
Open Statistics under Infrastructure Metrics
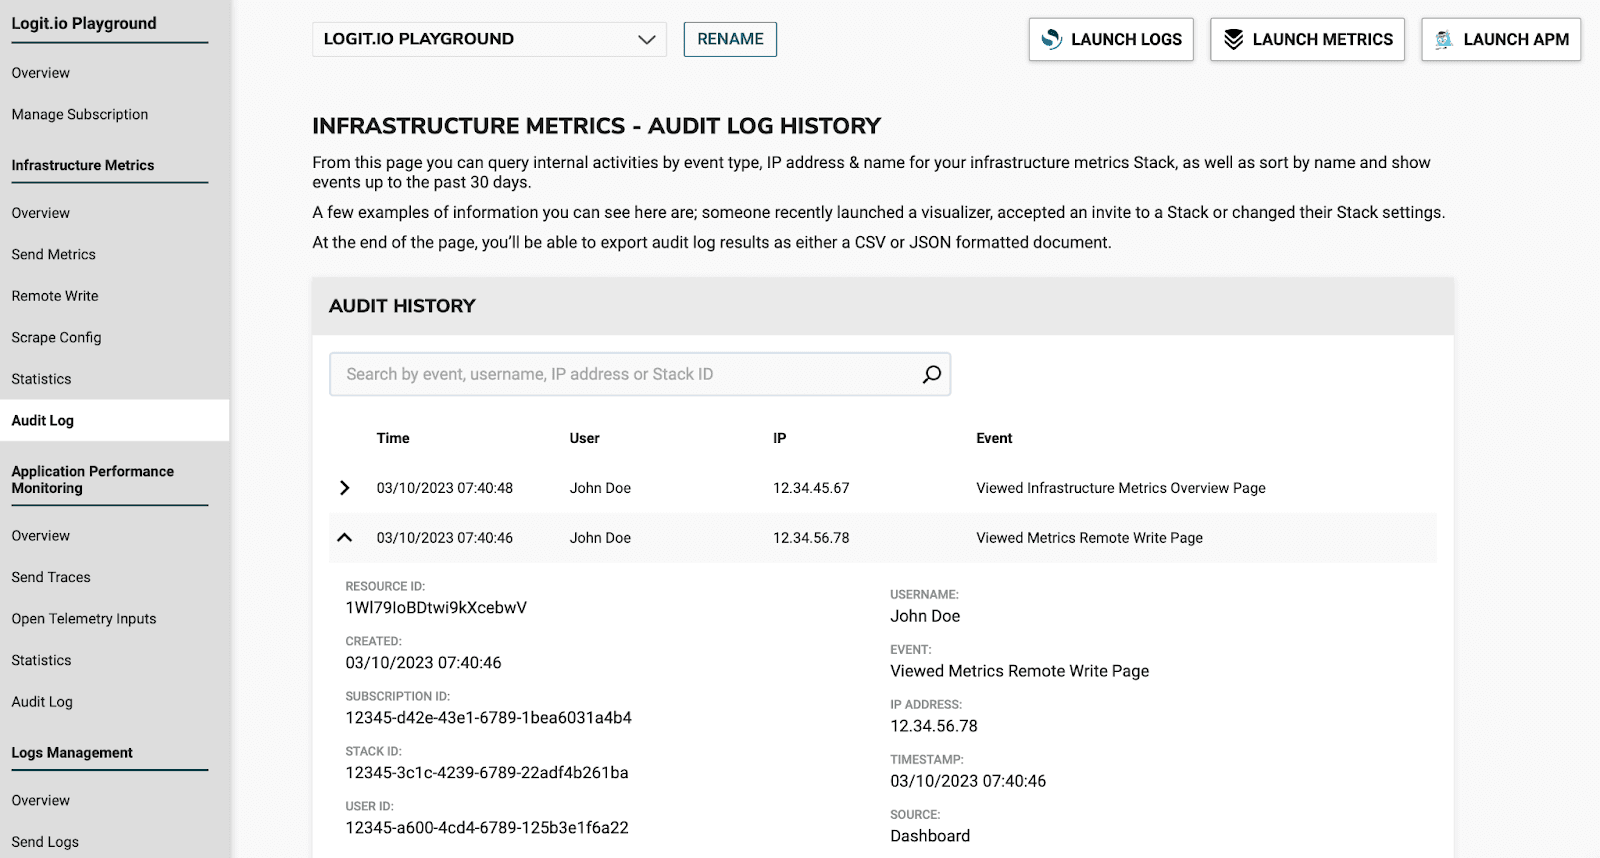(x=42, y=379)
